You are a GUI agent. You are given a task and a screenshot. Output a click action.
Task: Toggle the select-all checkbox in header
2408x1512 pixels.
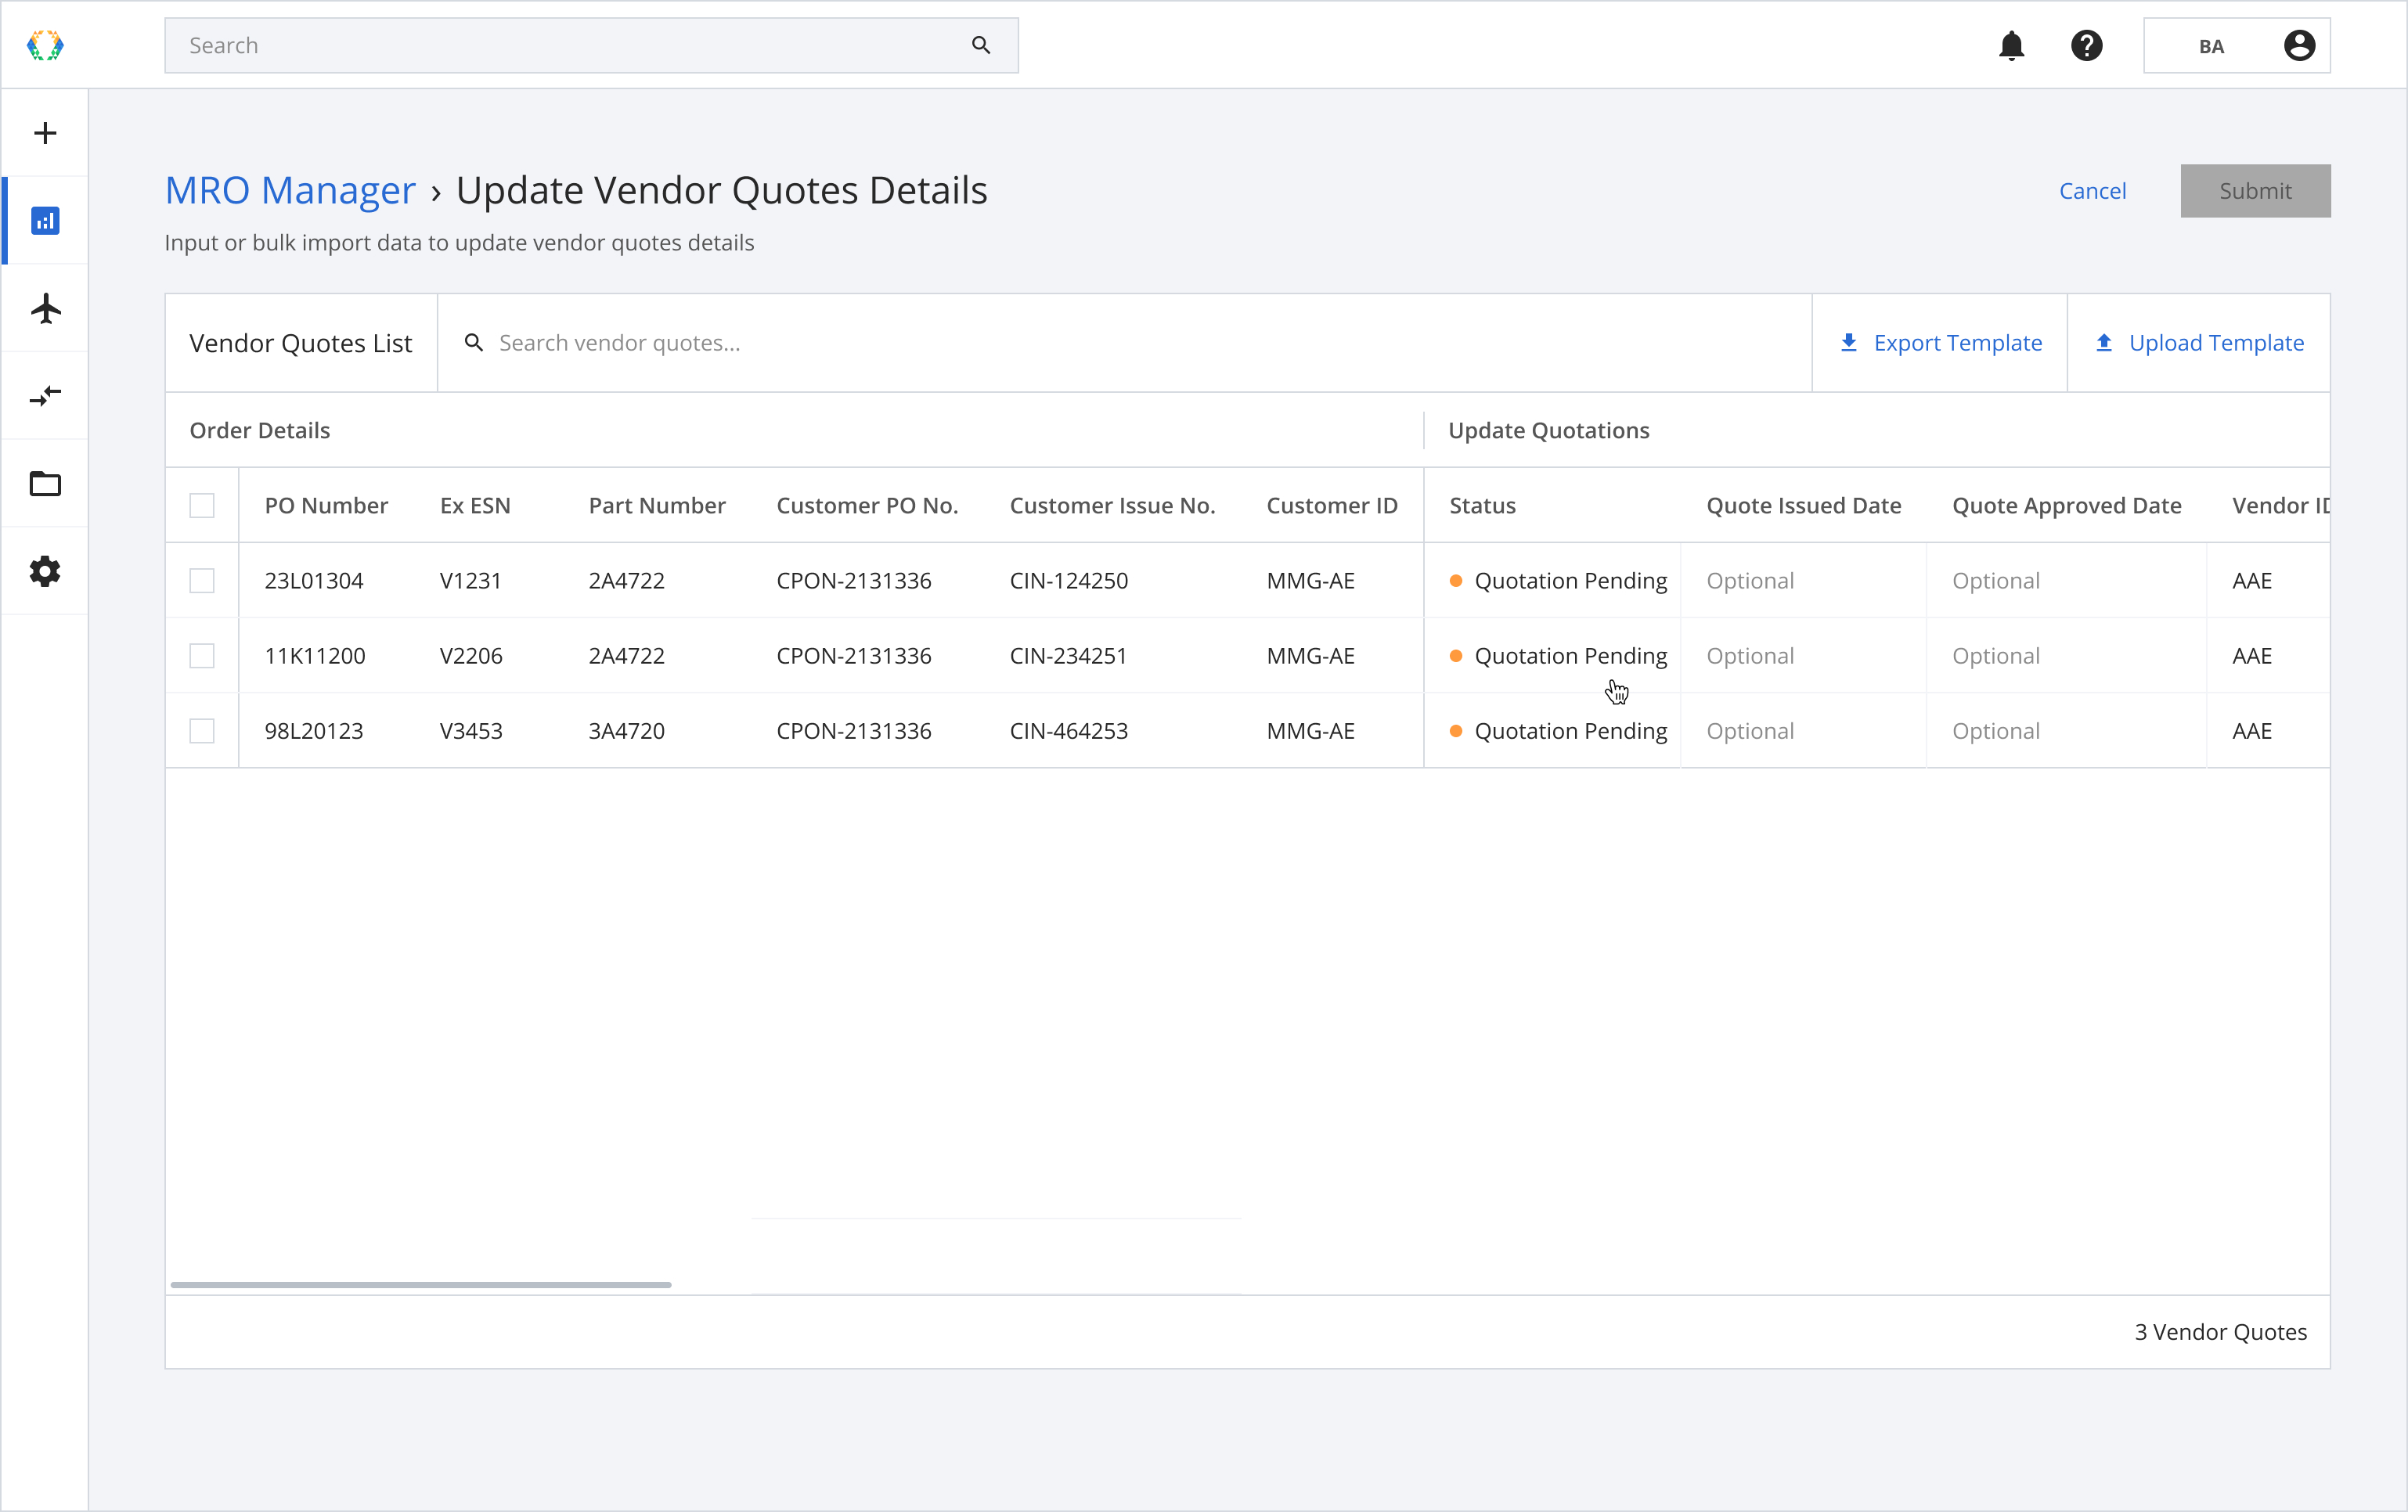coord(202,506)
